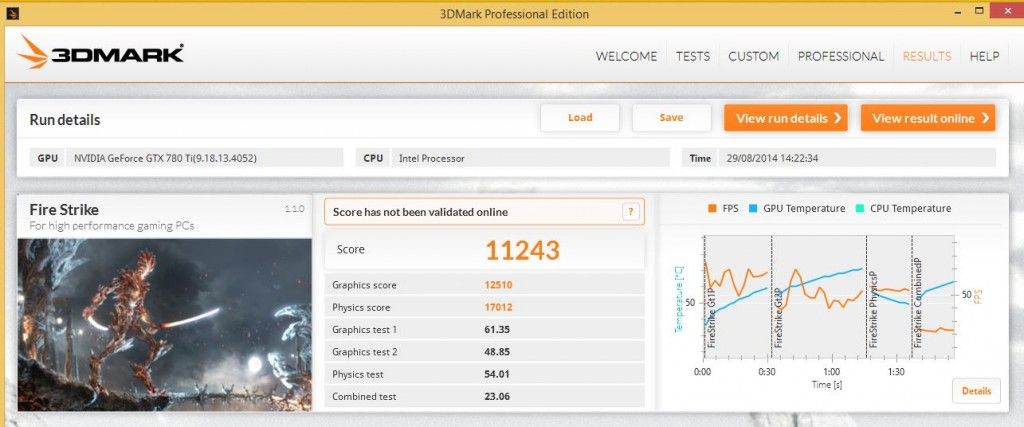
Task: Click the app icon in title bar
Action: [x=12, y=12]
